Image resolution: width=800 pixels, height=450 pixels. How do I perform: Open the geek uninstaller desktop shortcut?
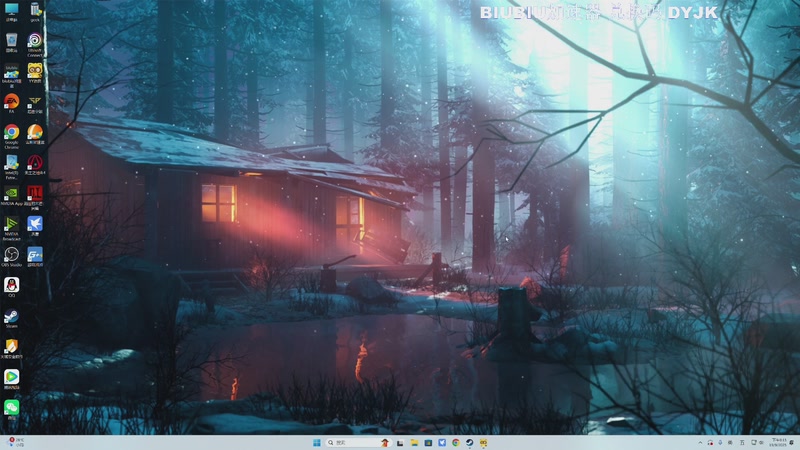click(35, 11)
